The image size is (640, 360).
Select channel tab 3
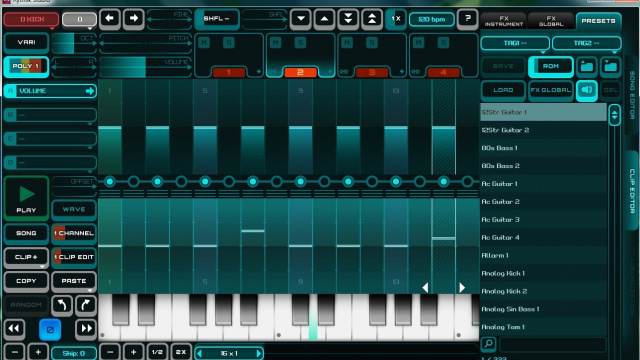(x=372, y=72)
